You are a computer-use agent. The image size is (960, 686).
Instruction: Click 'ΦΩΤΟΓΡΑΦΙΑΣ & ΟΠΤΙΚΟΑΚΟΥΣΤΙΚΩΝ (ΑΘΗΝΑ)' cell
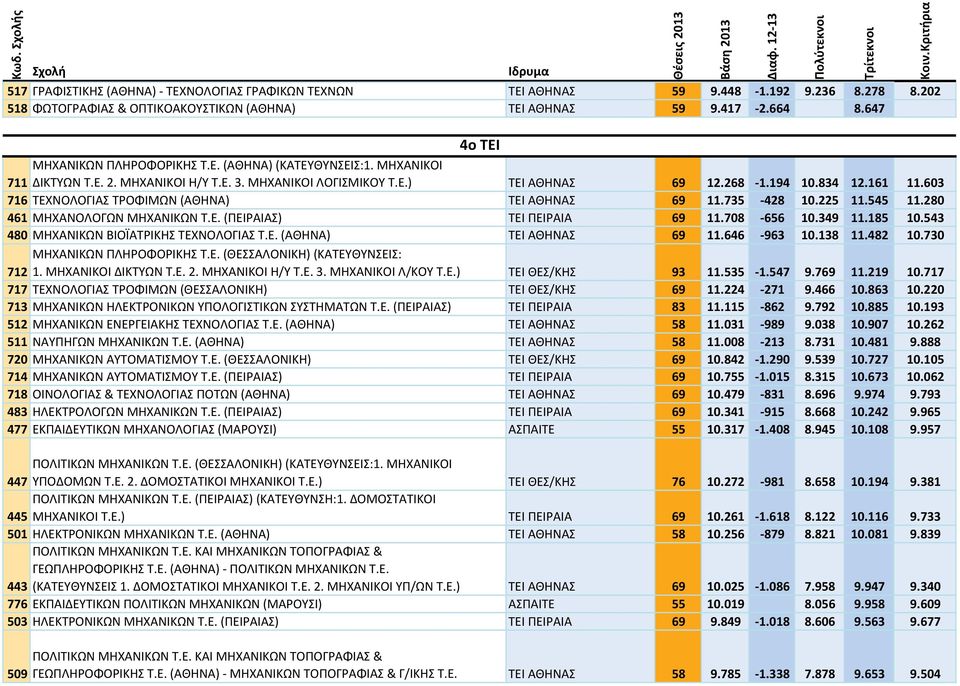point(163,108)
